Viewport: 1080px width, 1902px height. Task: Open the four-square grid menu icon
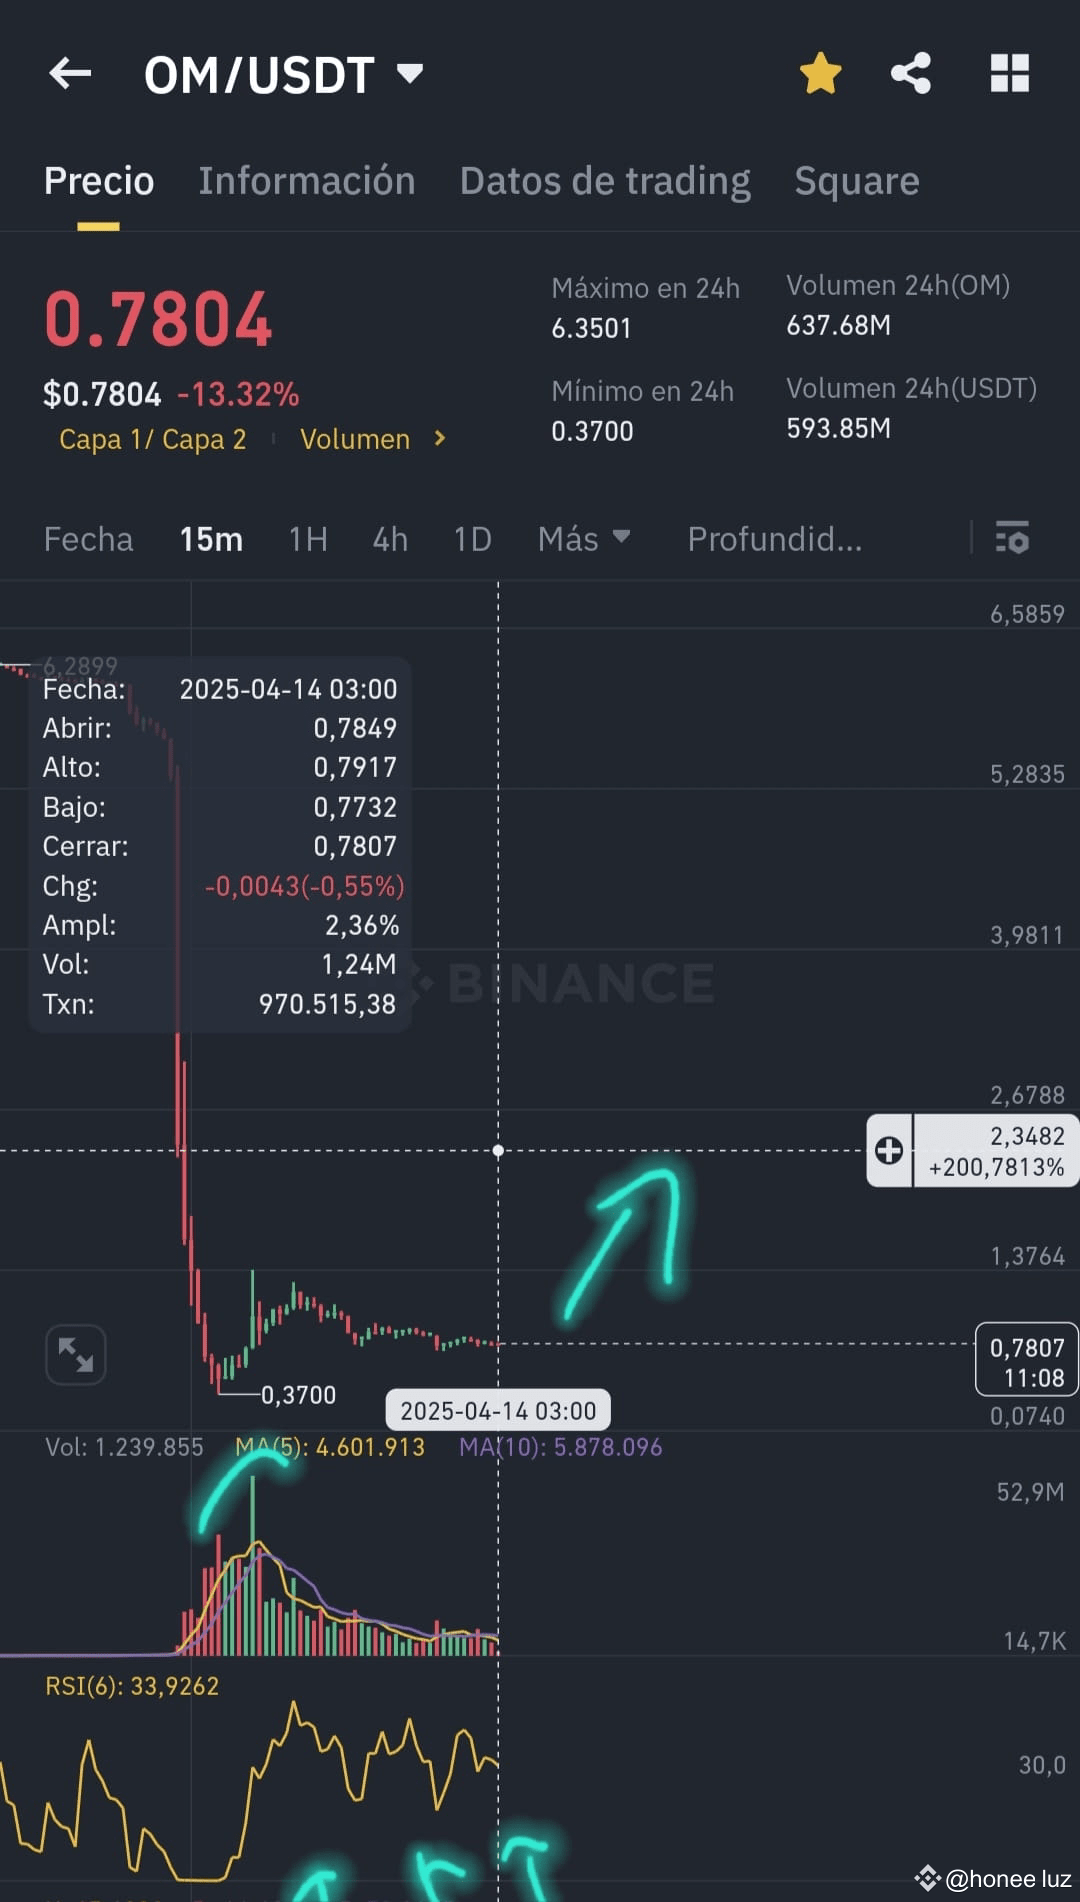pos(1009,73)
